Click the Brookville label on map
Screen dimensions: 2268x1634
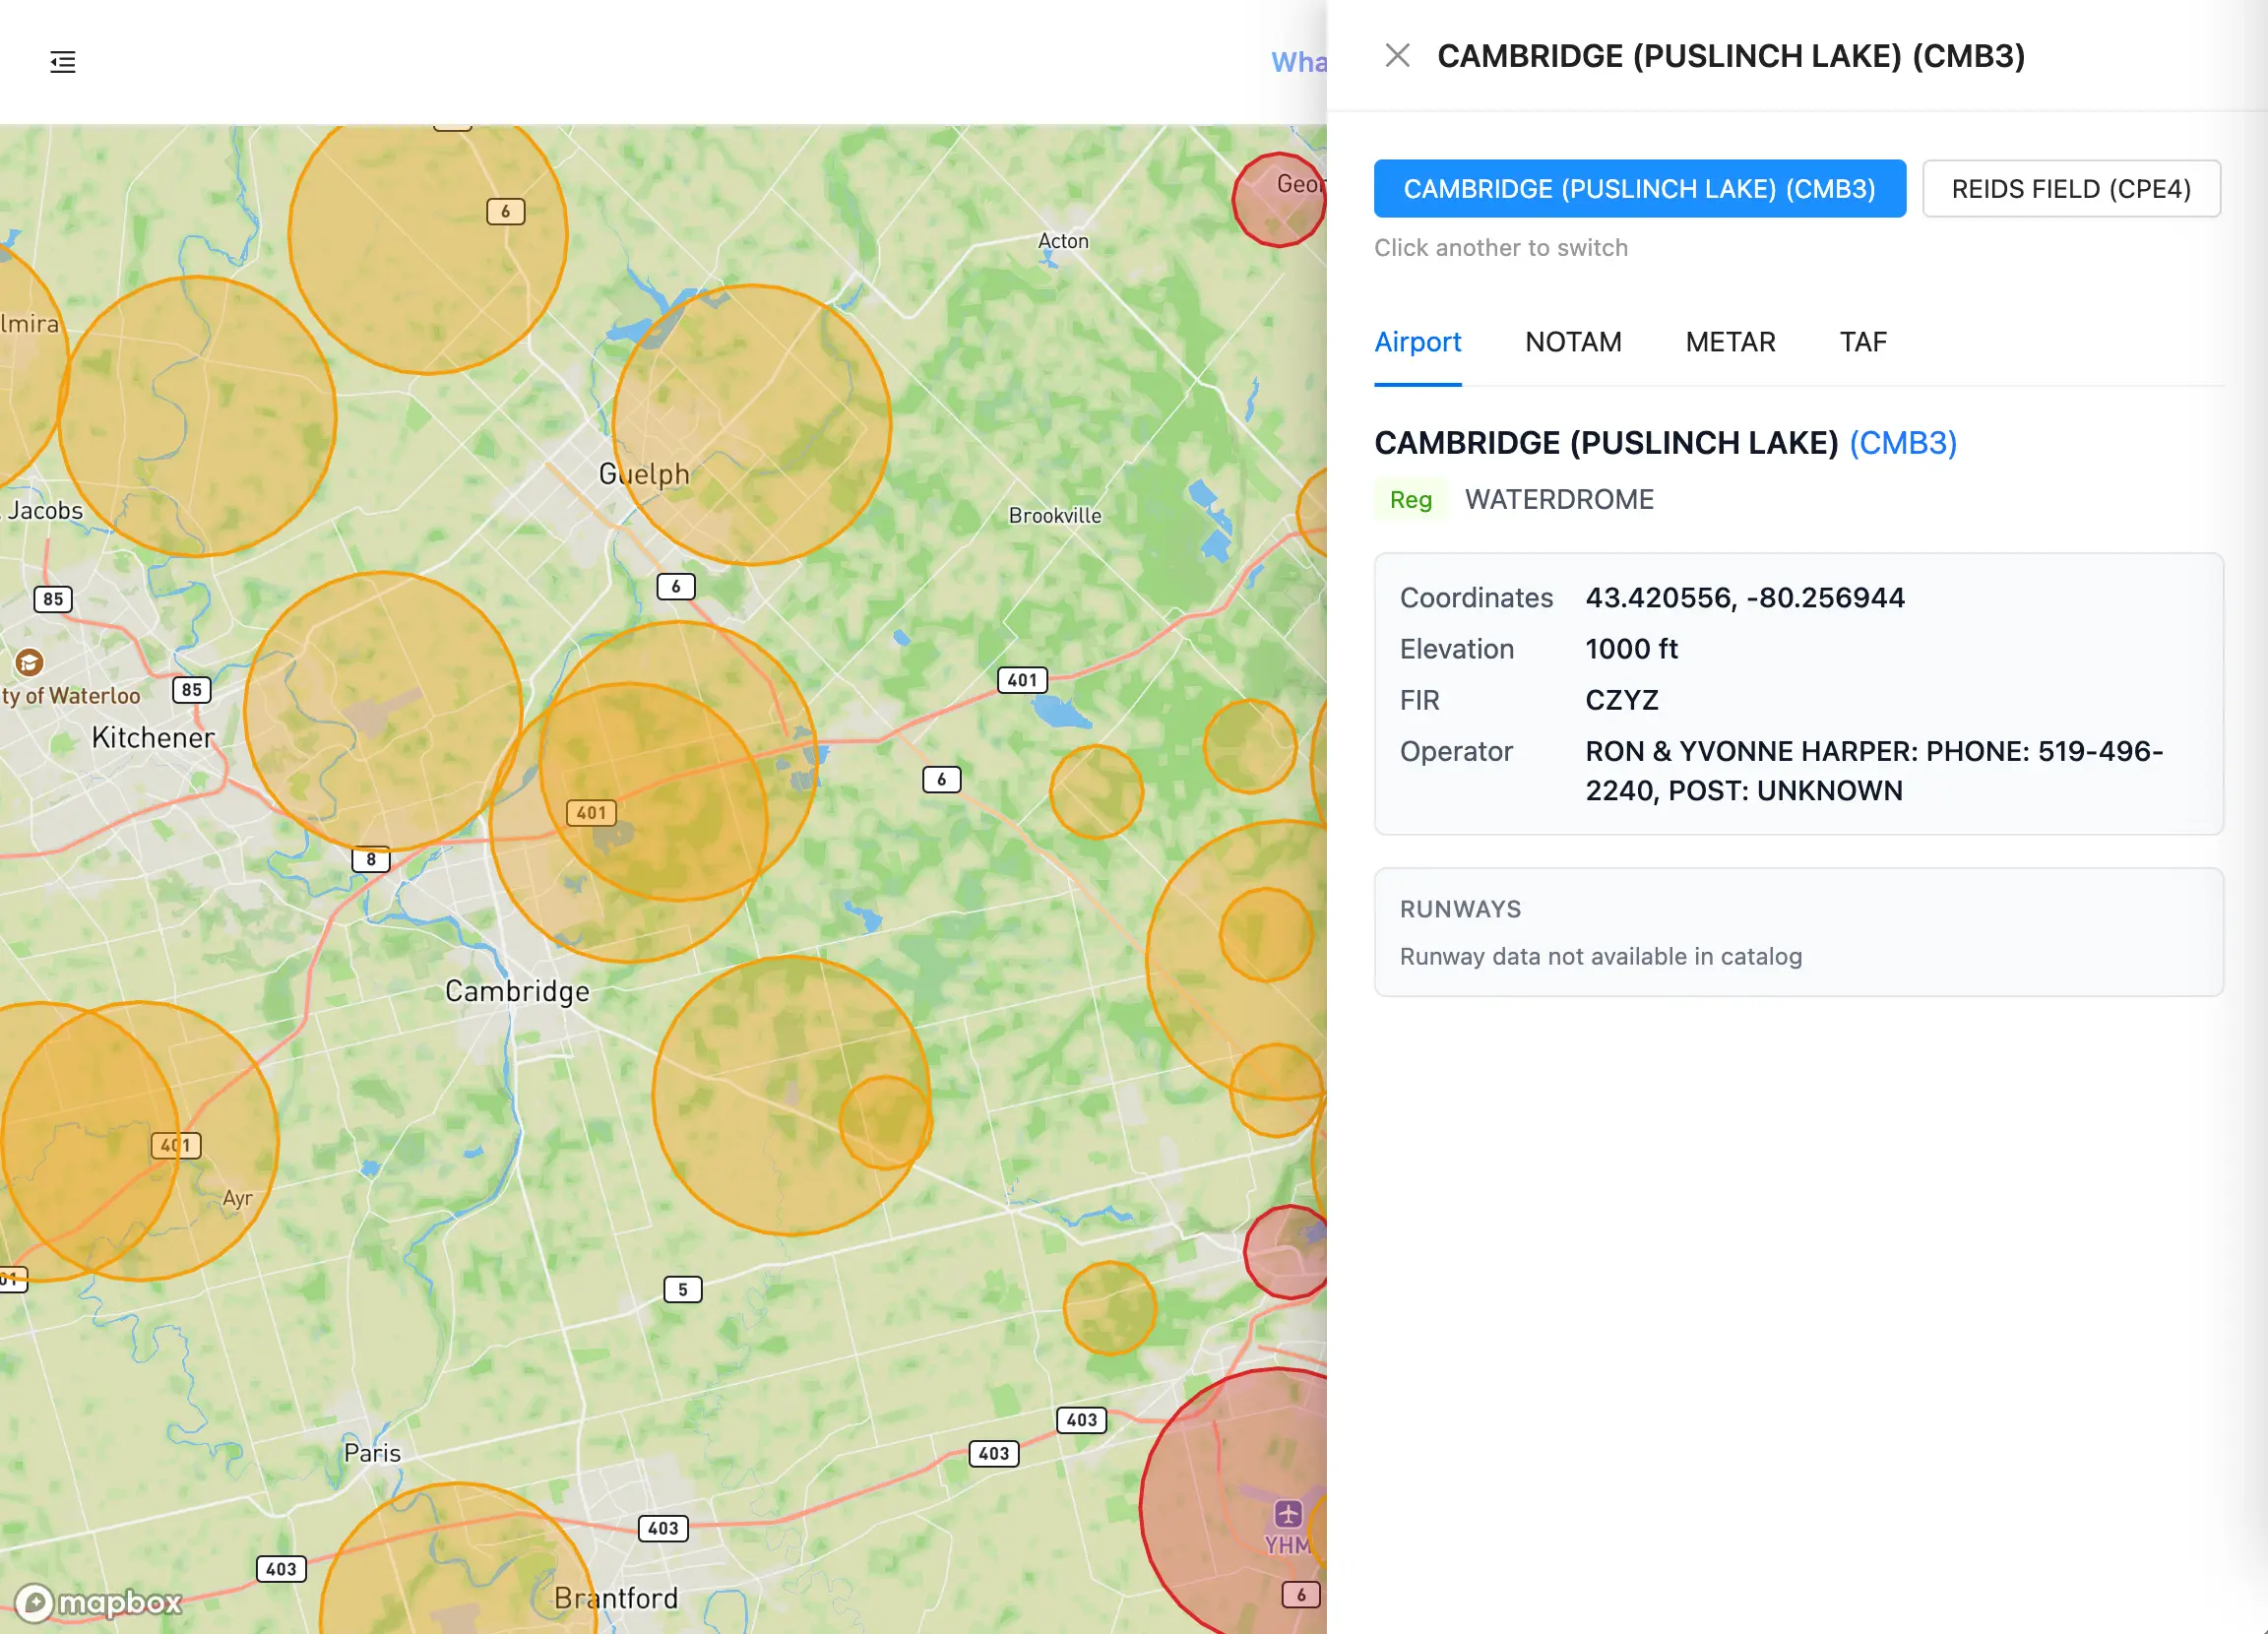click(x=1055, y=516)
